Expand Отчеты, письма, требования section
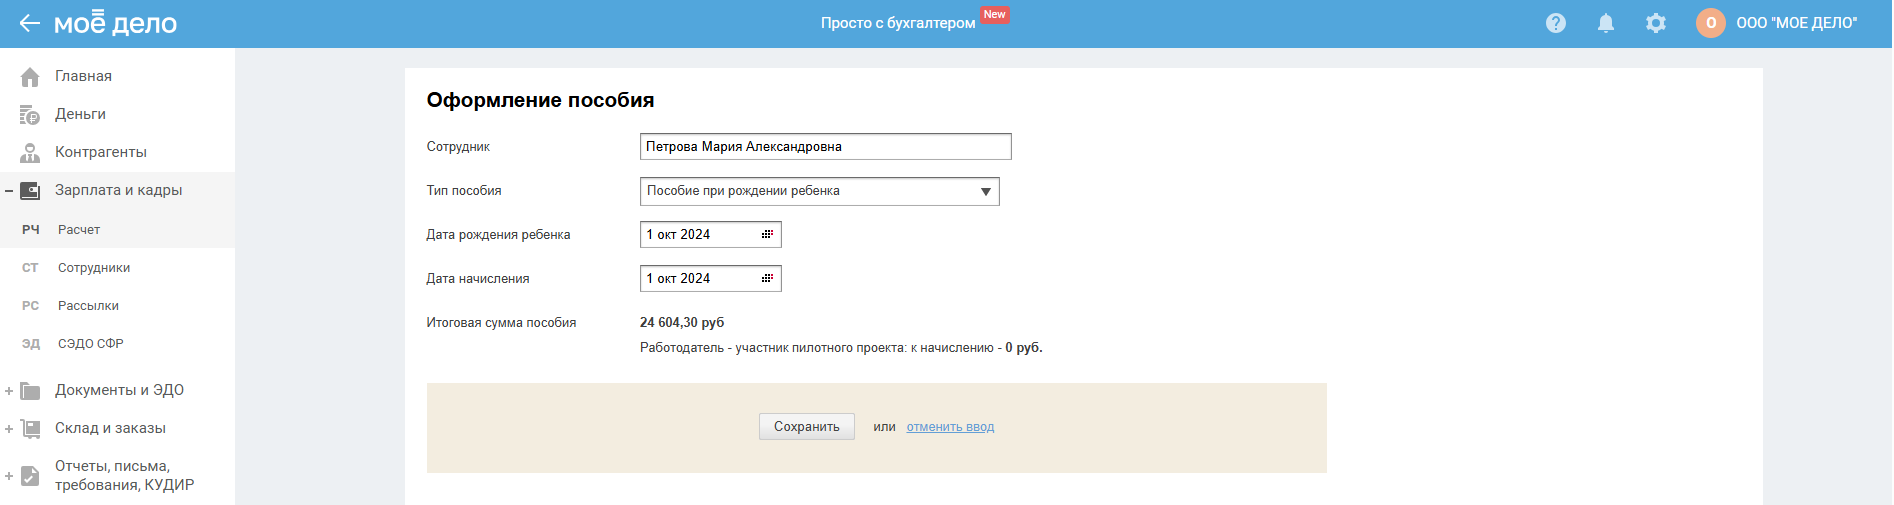Screen dimensions: 1894x505 coord(9,476)
